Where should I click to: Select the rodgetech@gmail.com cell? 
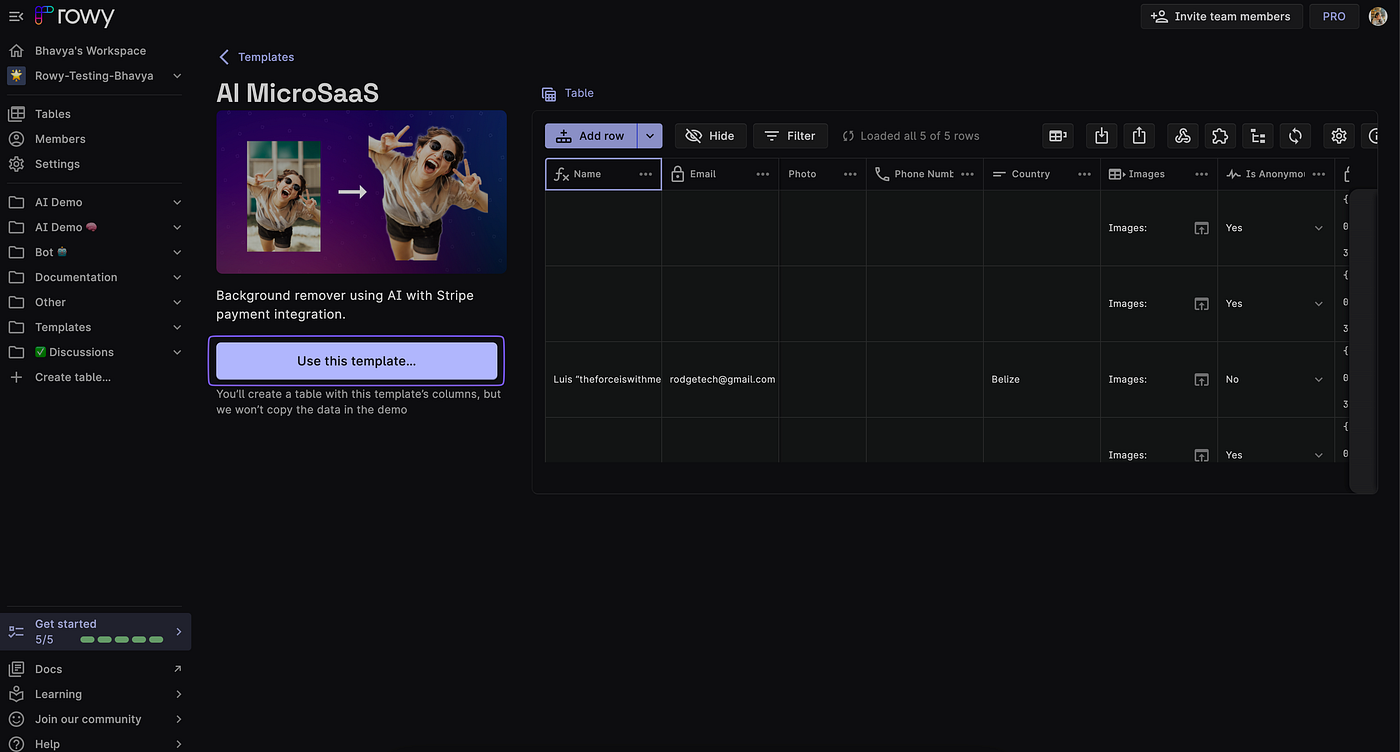click(720, 380)
